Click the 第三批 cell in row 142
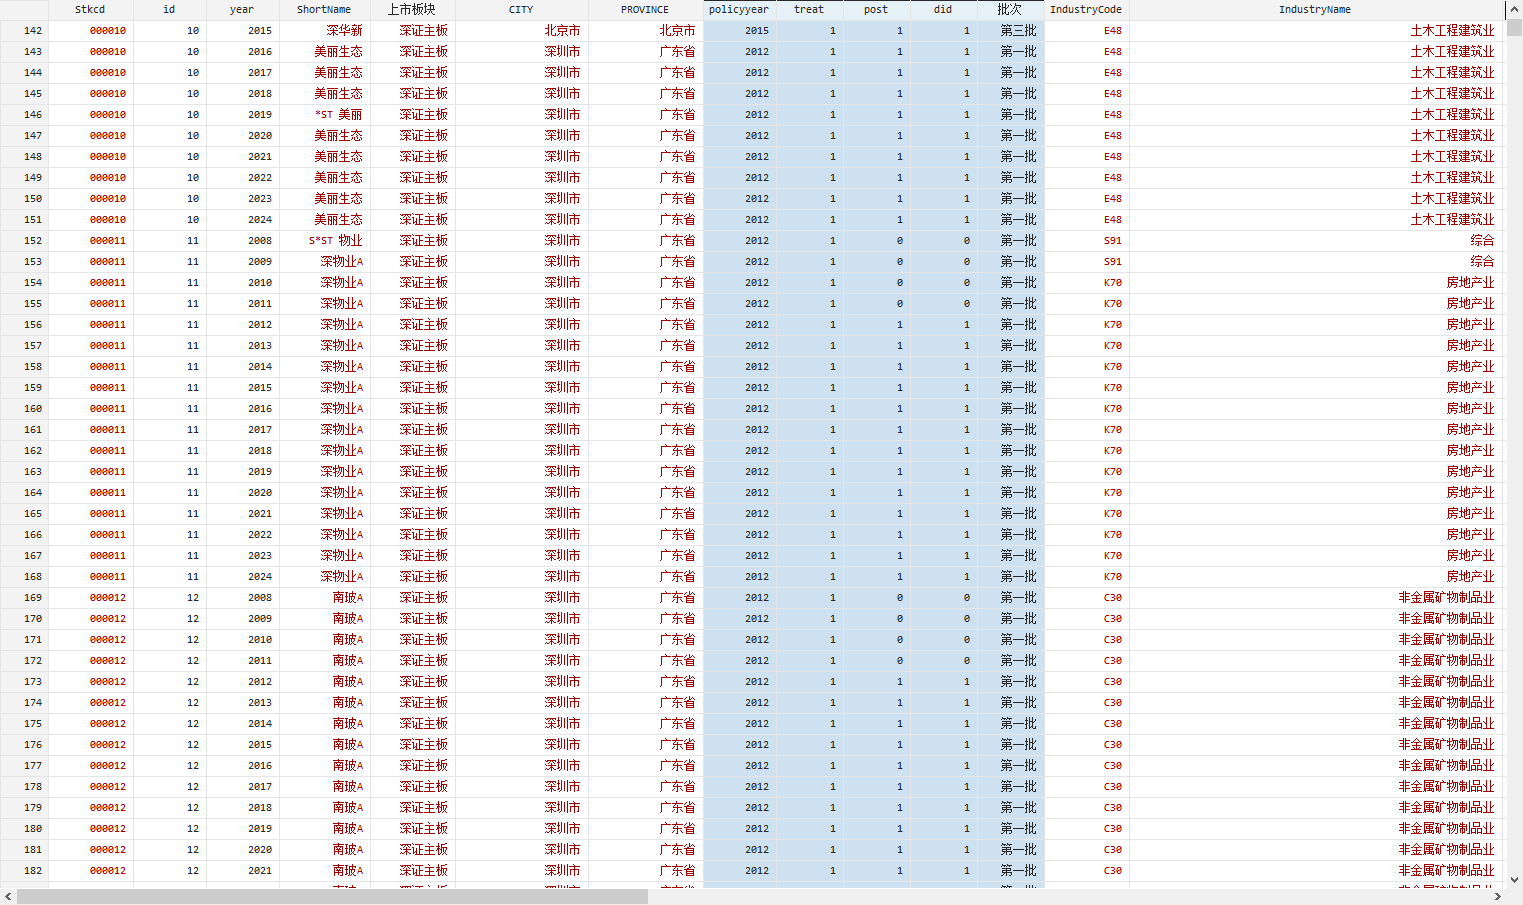Screen dimensions: 1523x905 [x=1018, y=31]
